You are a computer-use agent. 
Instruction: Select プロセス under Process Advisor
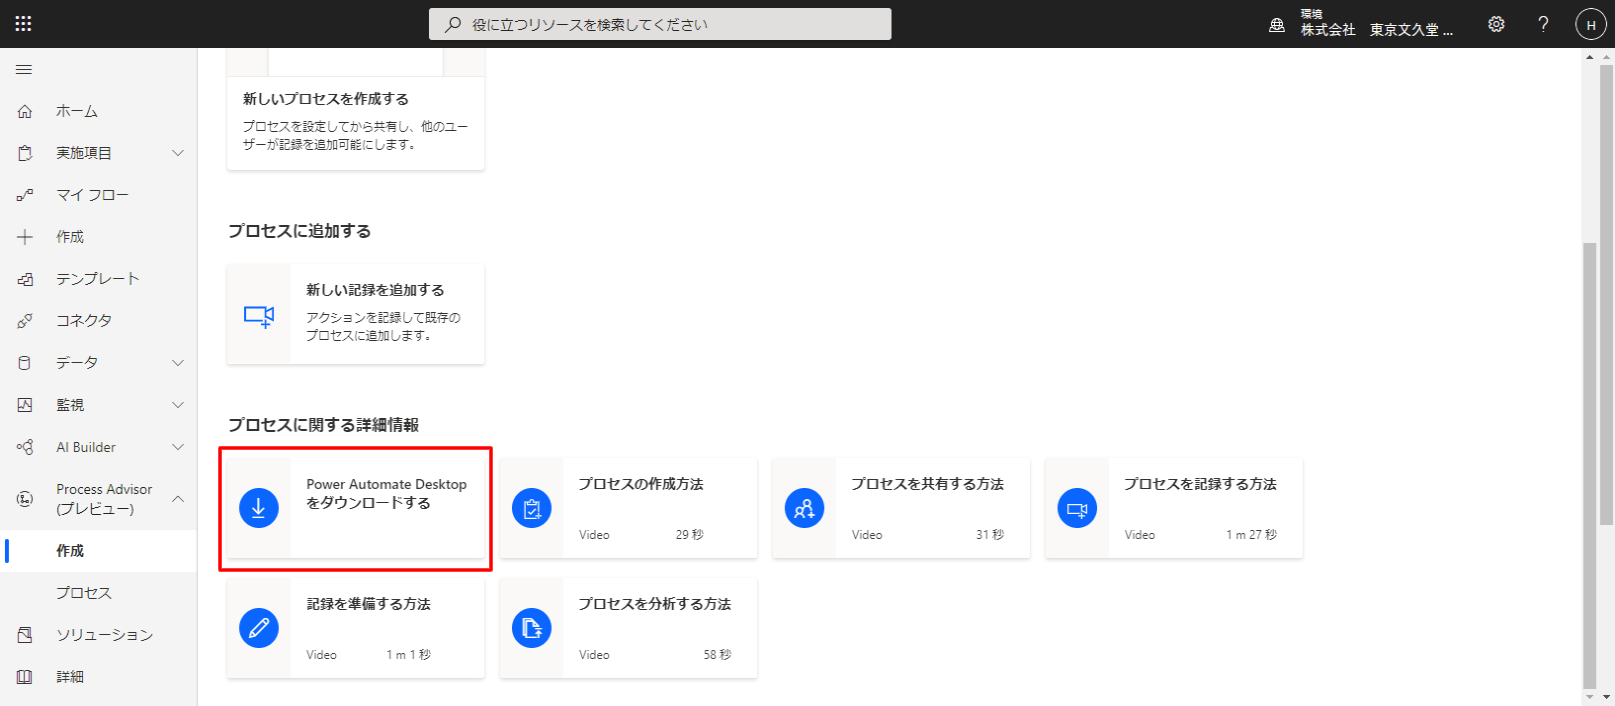coord(84,593)
